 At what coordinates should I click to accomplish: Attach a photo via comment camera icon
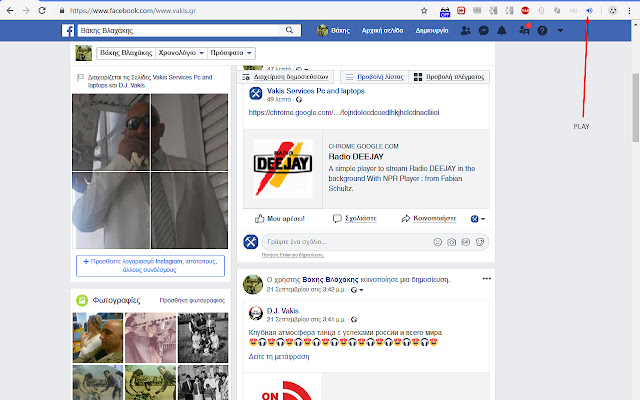tap(451, 242)
